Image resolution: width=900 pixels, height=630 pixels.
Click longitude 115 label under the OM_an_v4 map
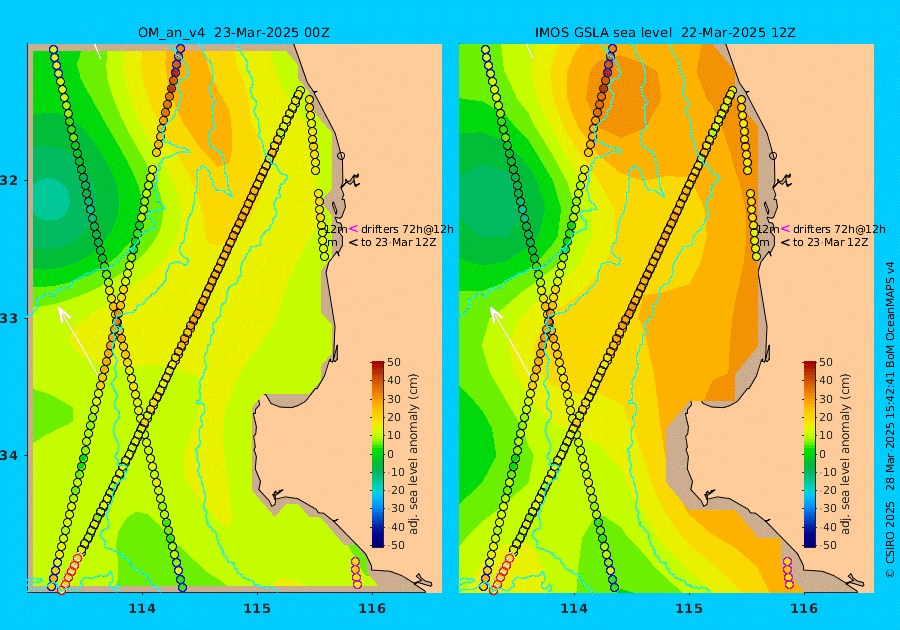click(x=257, y=608)
